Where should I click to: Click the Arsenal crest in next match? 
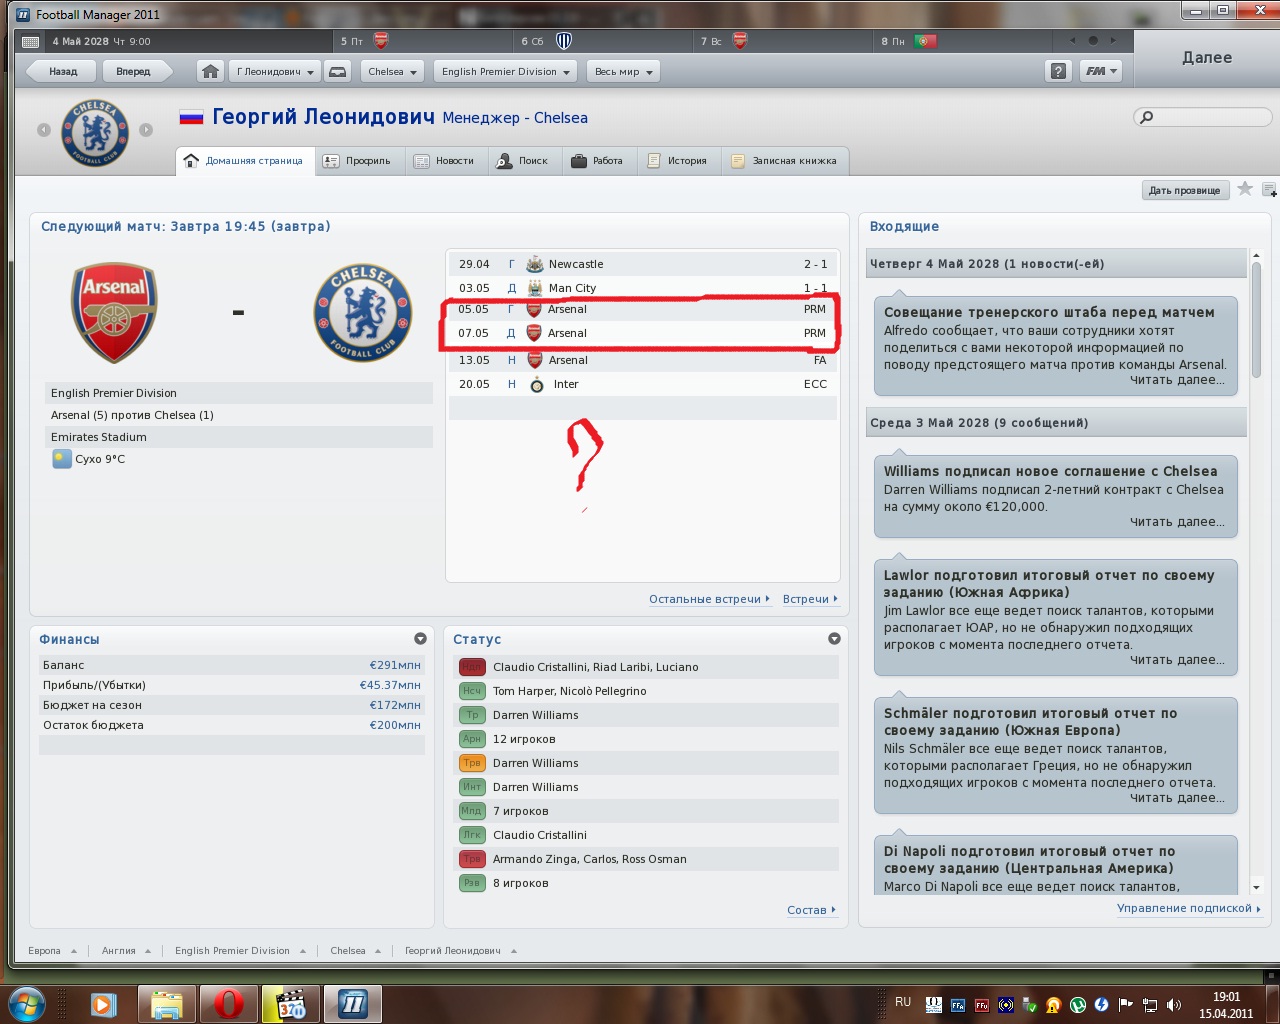[114, 312]
